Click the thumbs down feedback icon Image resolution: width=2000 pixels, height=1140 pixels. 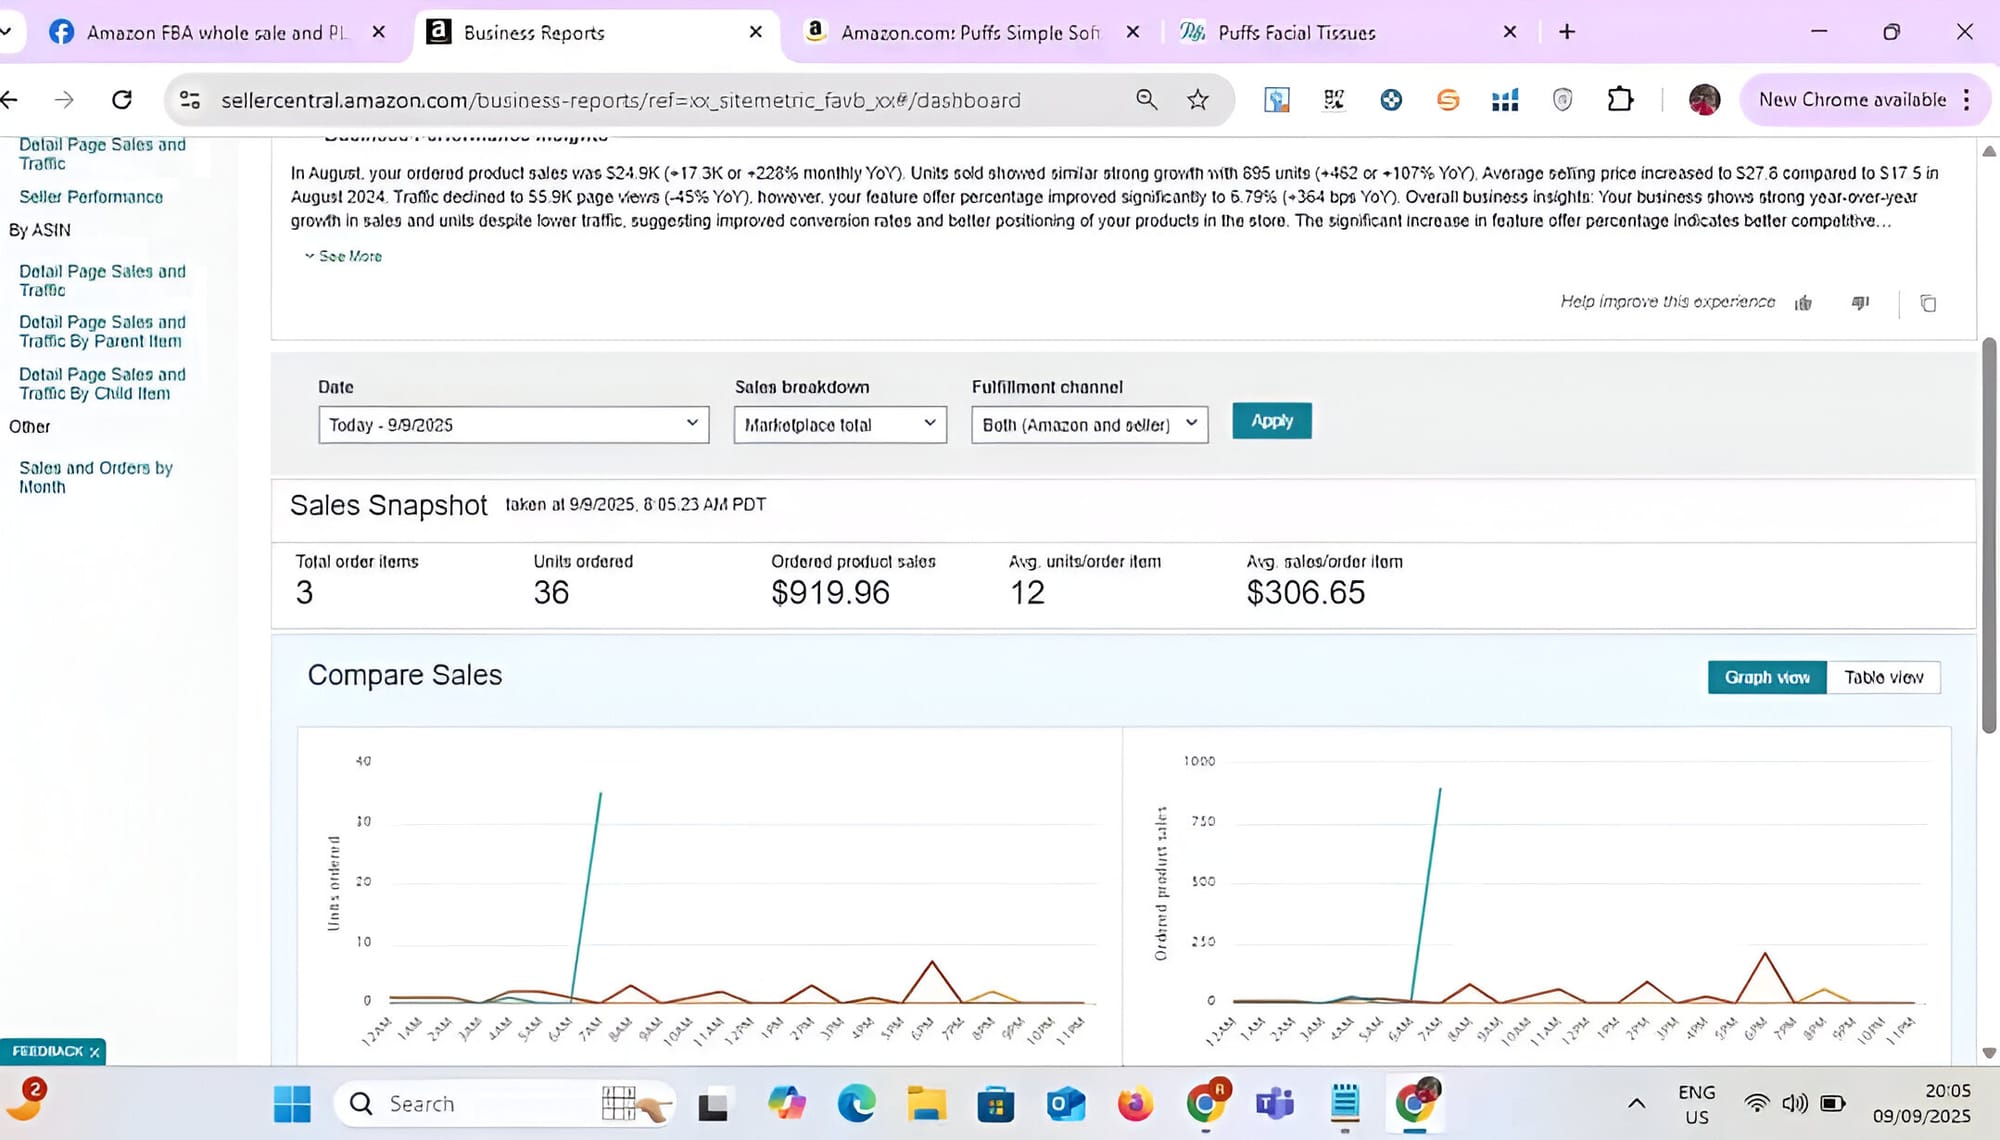click(x=1860, y=303)
